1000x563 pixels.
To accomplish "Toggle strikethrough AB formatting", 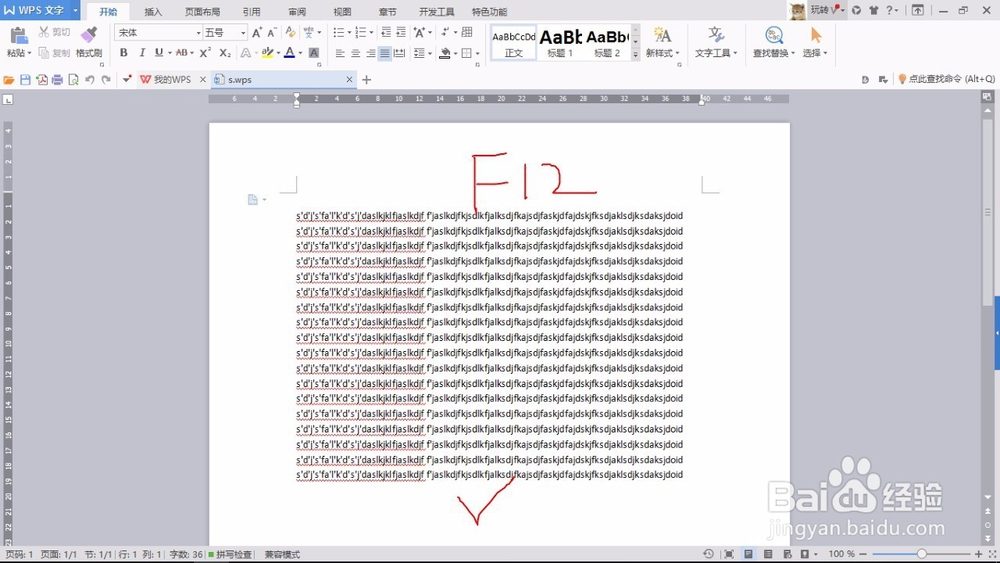I will click(182, 53).
